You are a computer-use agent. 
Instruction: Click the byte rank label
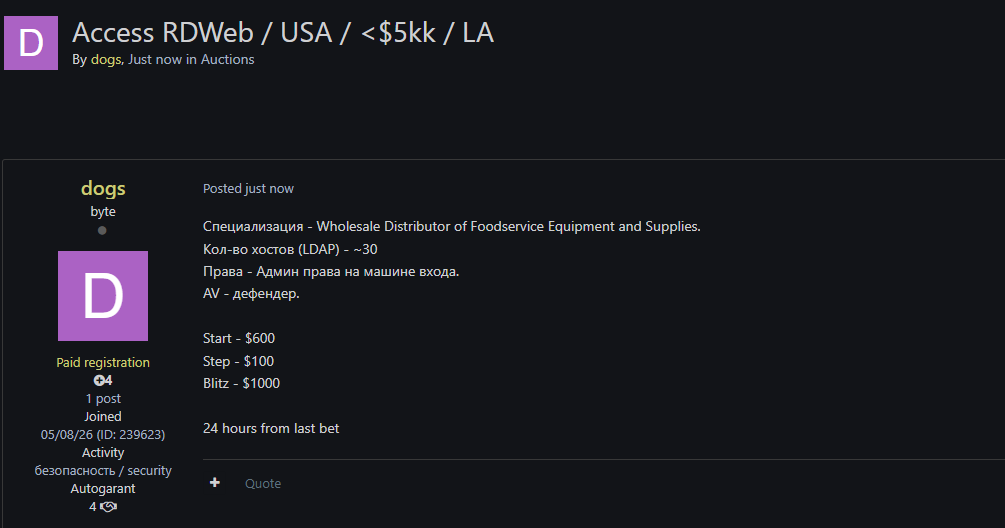[103, 211]
